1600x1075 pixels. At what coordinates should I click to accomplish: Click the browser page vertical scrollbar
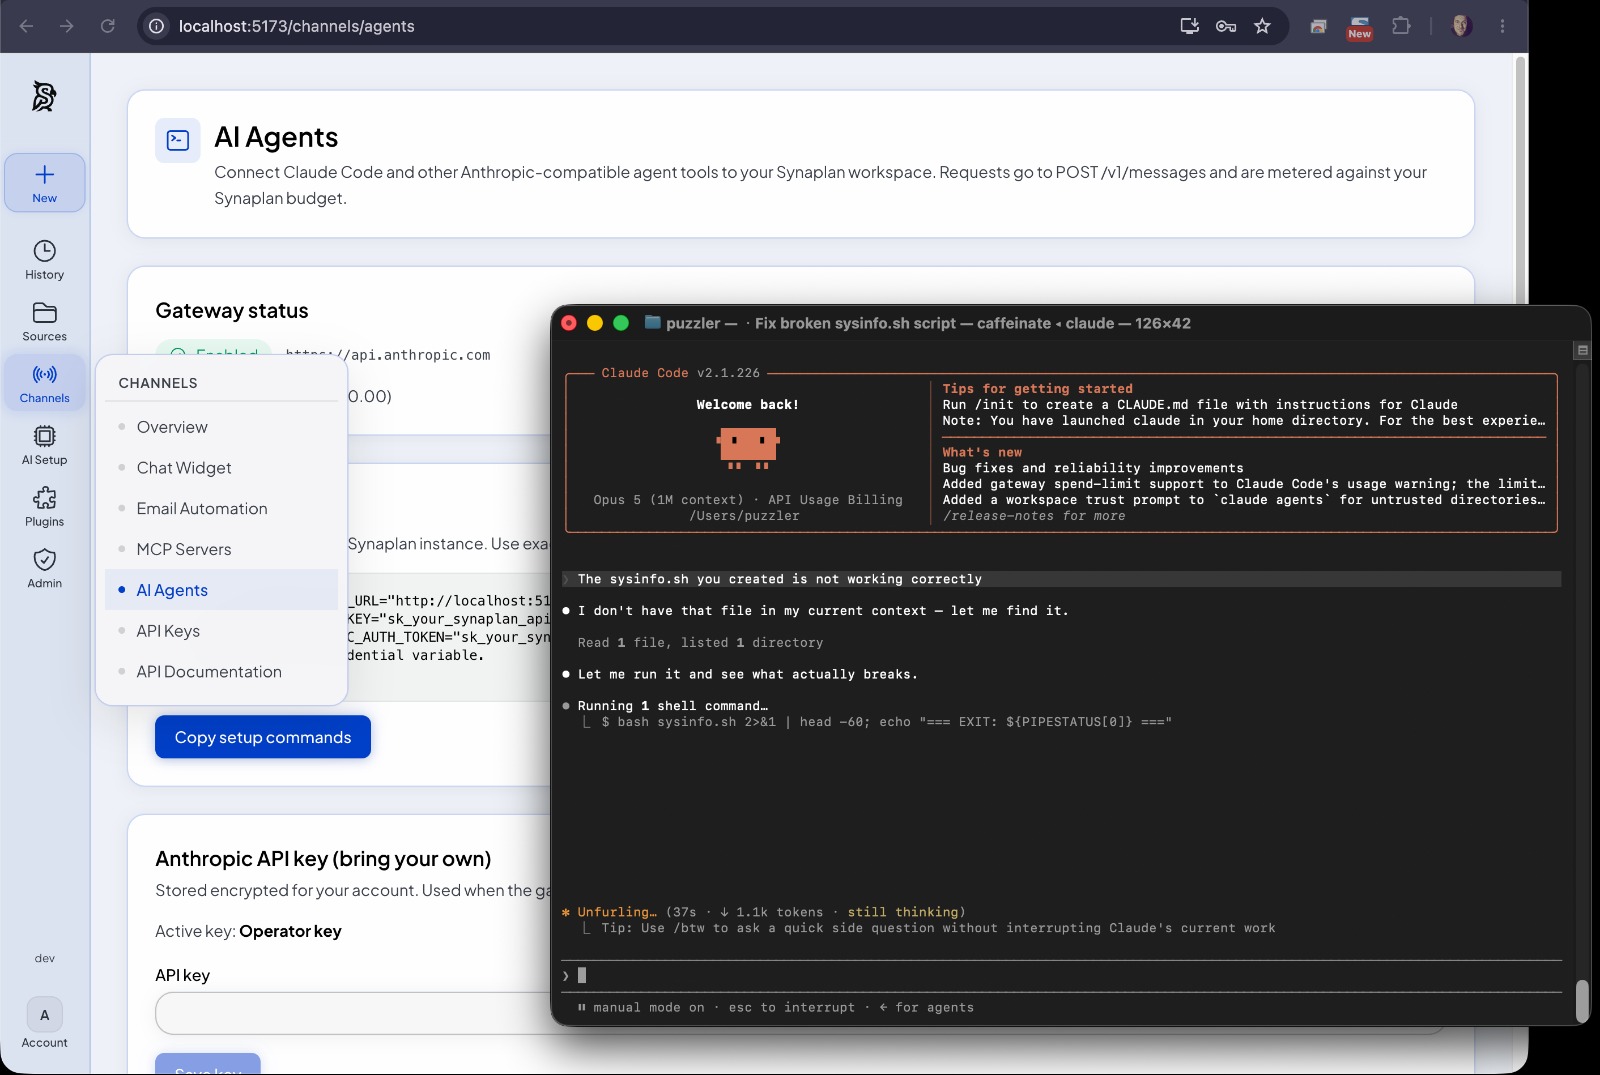pos(1521,180)
